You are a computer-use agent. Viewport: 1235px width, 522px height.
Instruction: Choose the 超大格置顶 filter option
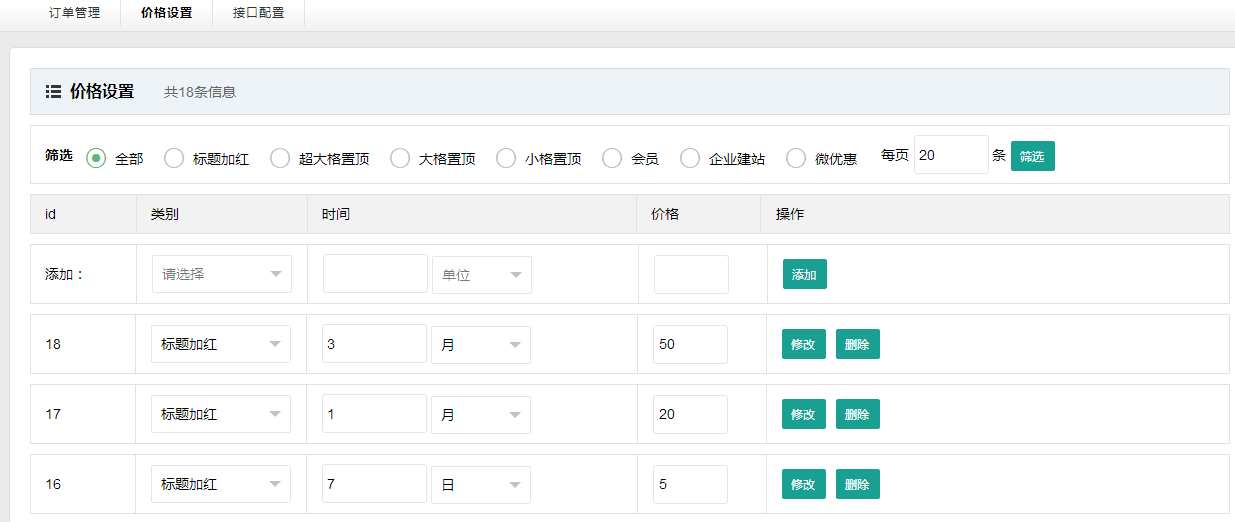coord(280,158)
